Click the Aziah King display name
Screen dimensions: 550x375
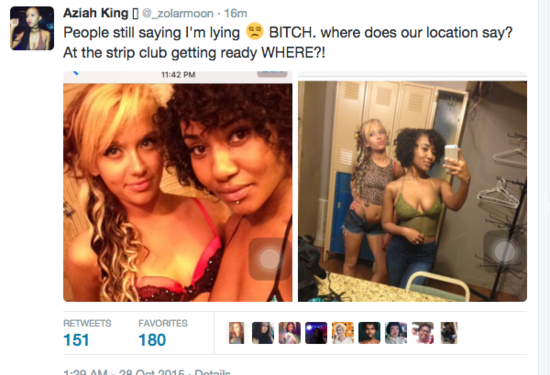[x=95, y=13]
